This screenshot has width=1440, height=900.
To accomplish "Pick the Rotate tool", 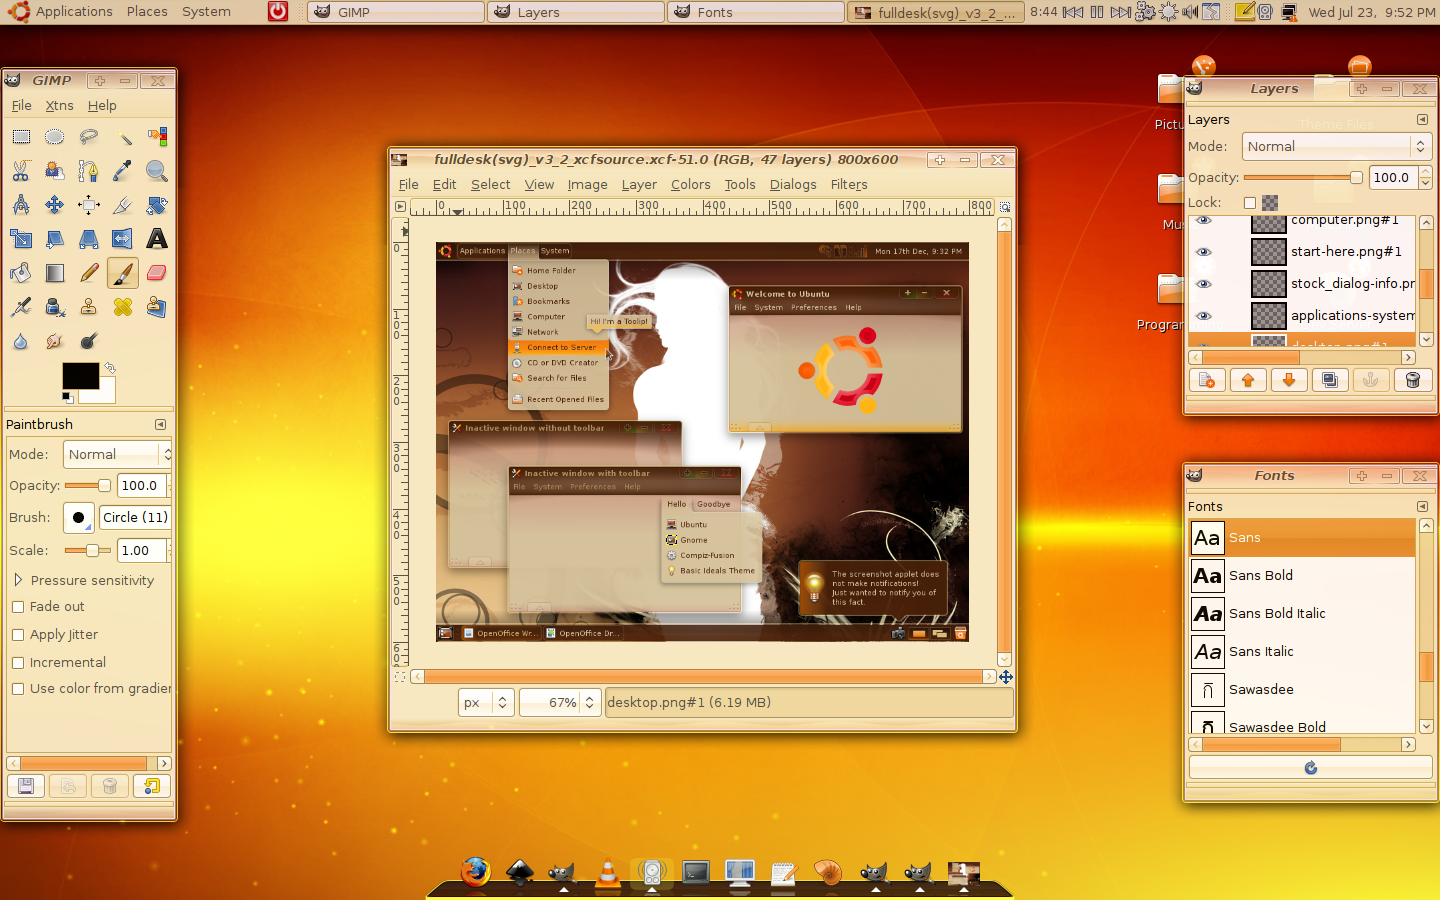I will [x=157, y=205].
